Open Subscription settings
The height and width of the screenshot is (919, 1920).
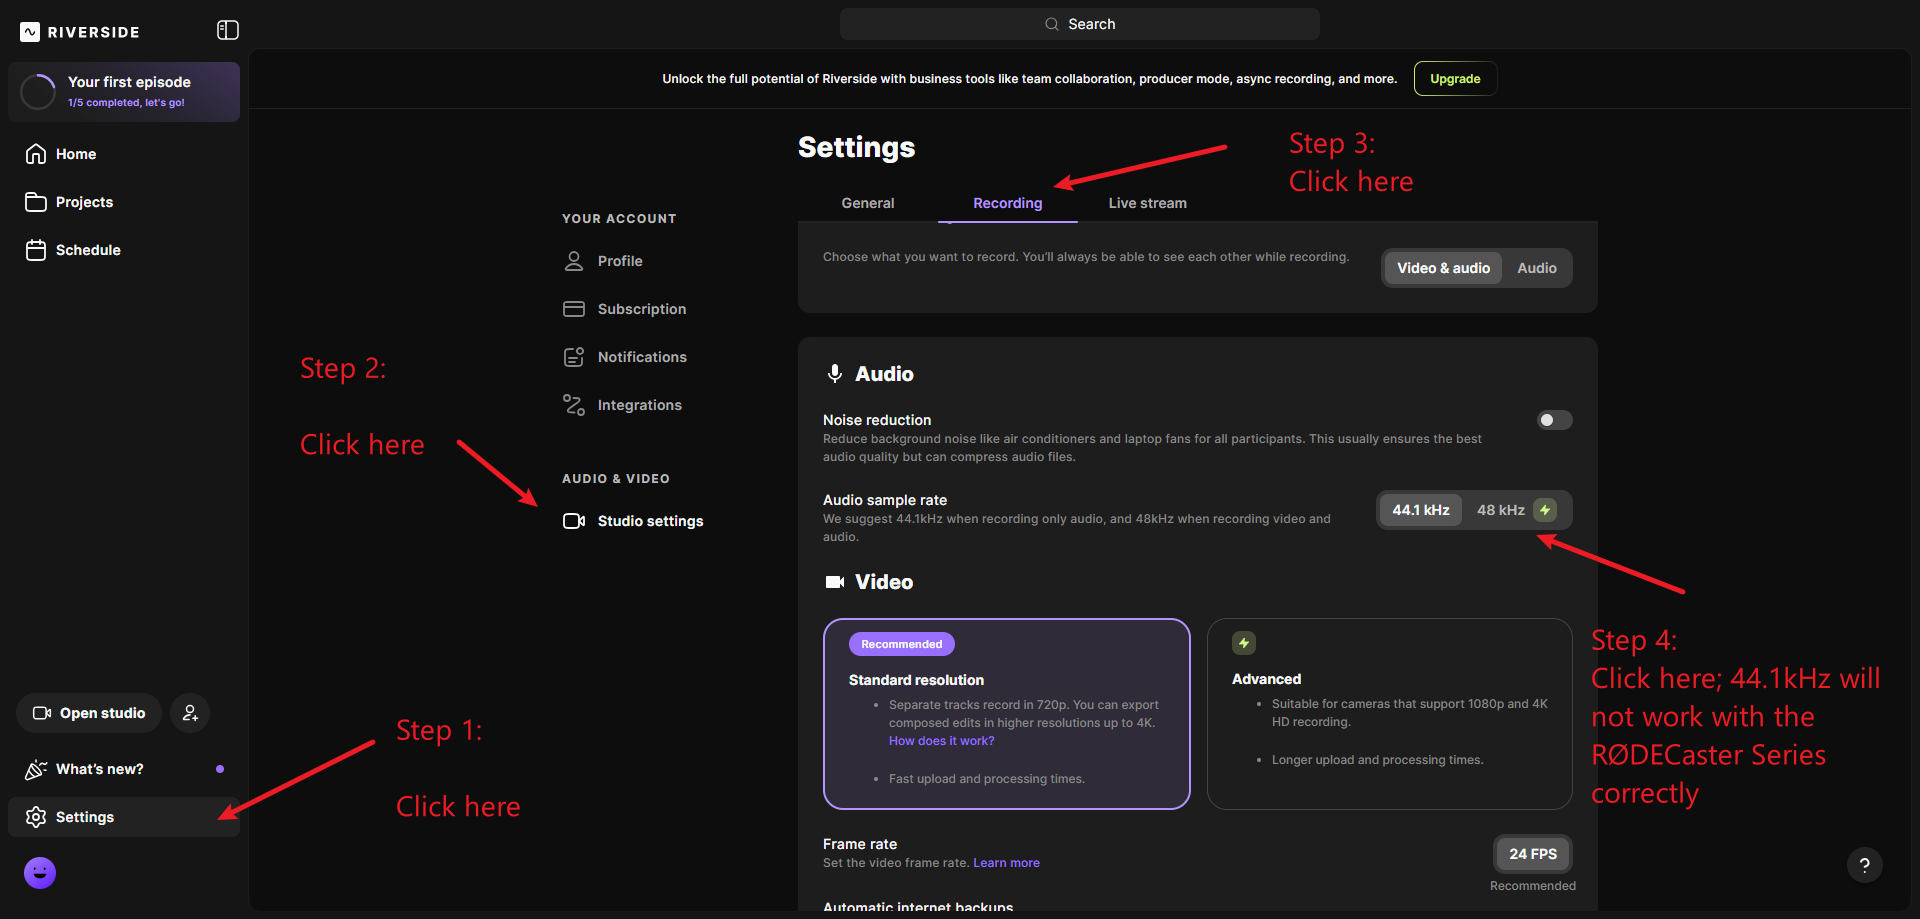tap(640, 309)
